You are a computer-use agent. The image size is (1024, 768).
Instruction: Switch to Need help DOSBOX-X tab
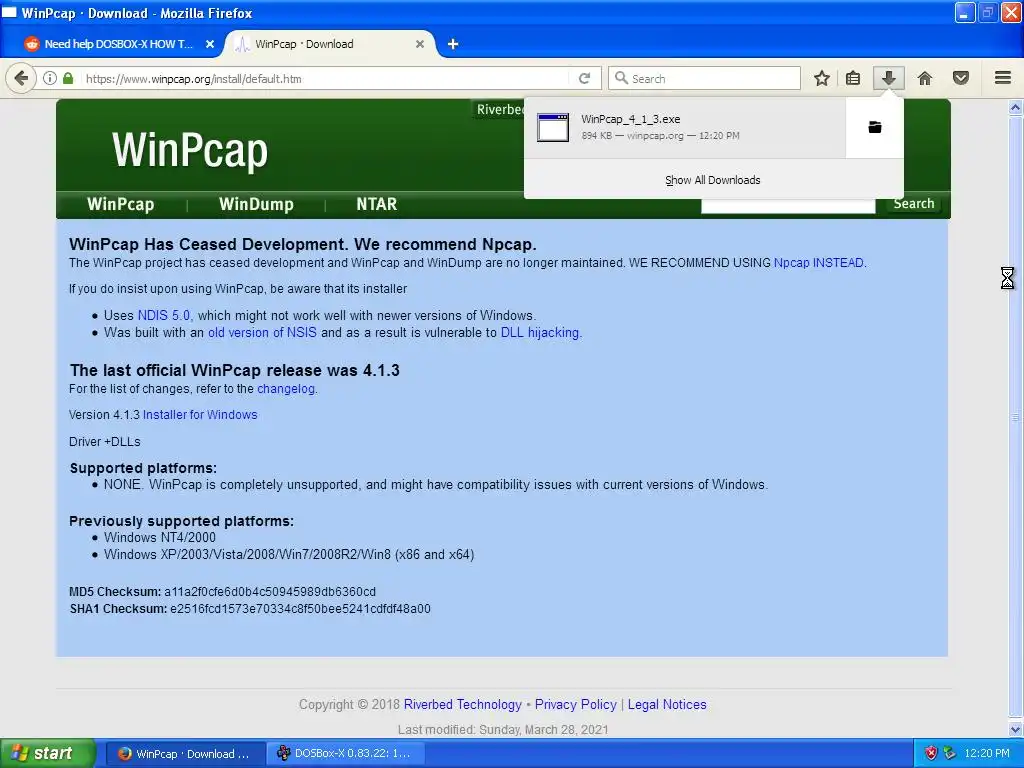(x=119, y=44)
